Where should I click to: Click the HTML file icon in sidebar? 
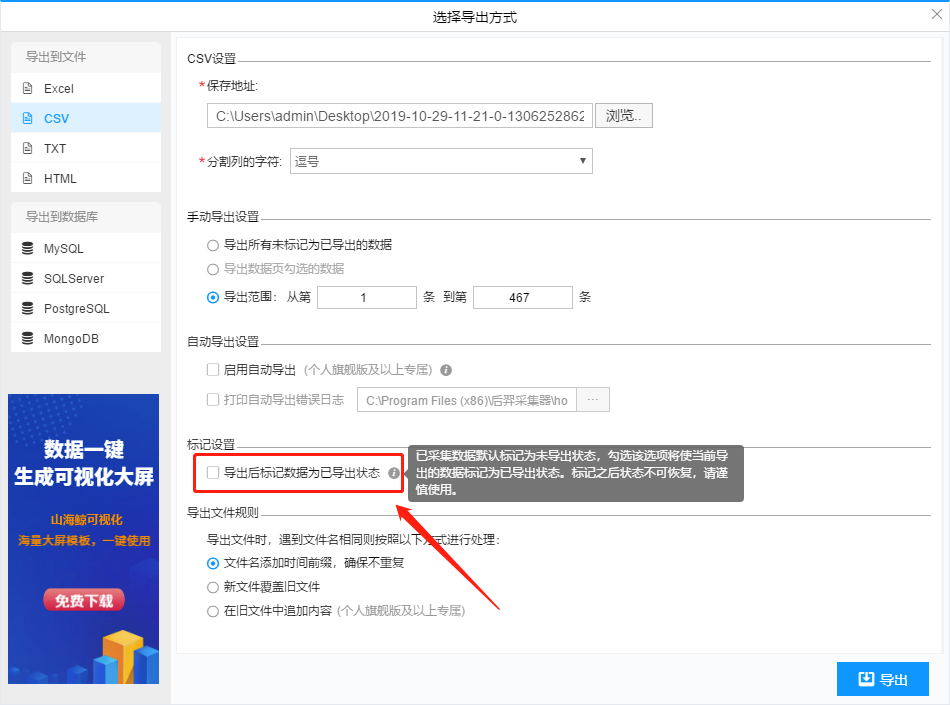[27, 178]
